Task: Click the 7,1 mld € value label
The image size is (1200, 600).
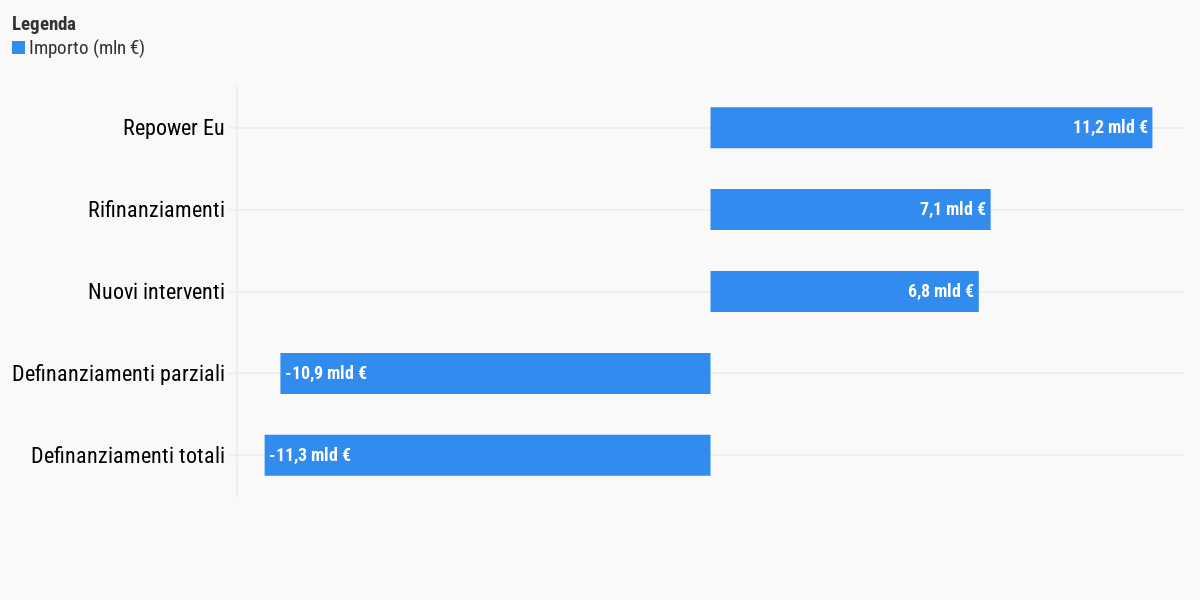Action: tap(953, 210)
